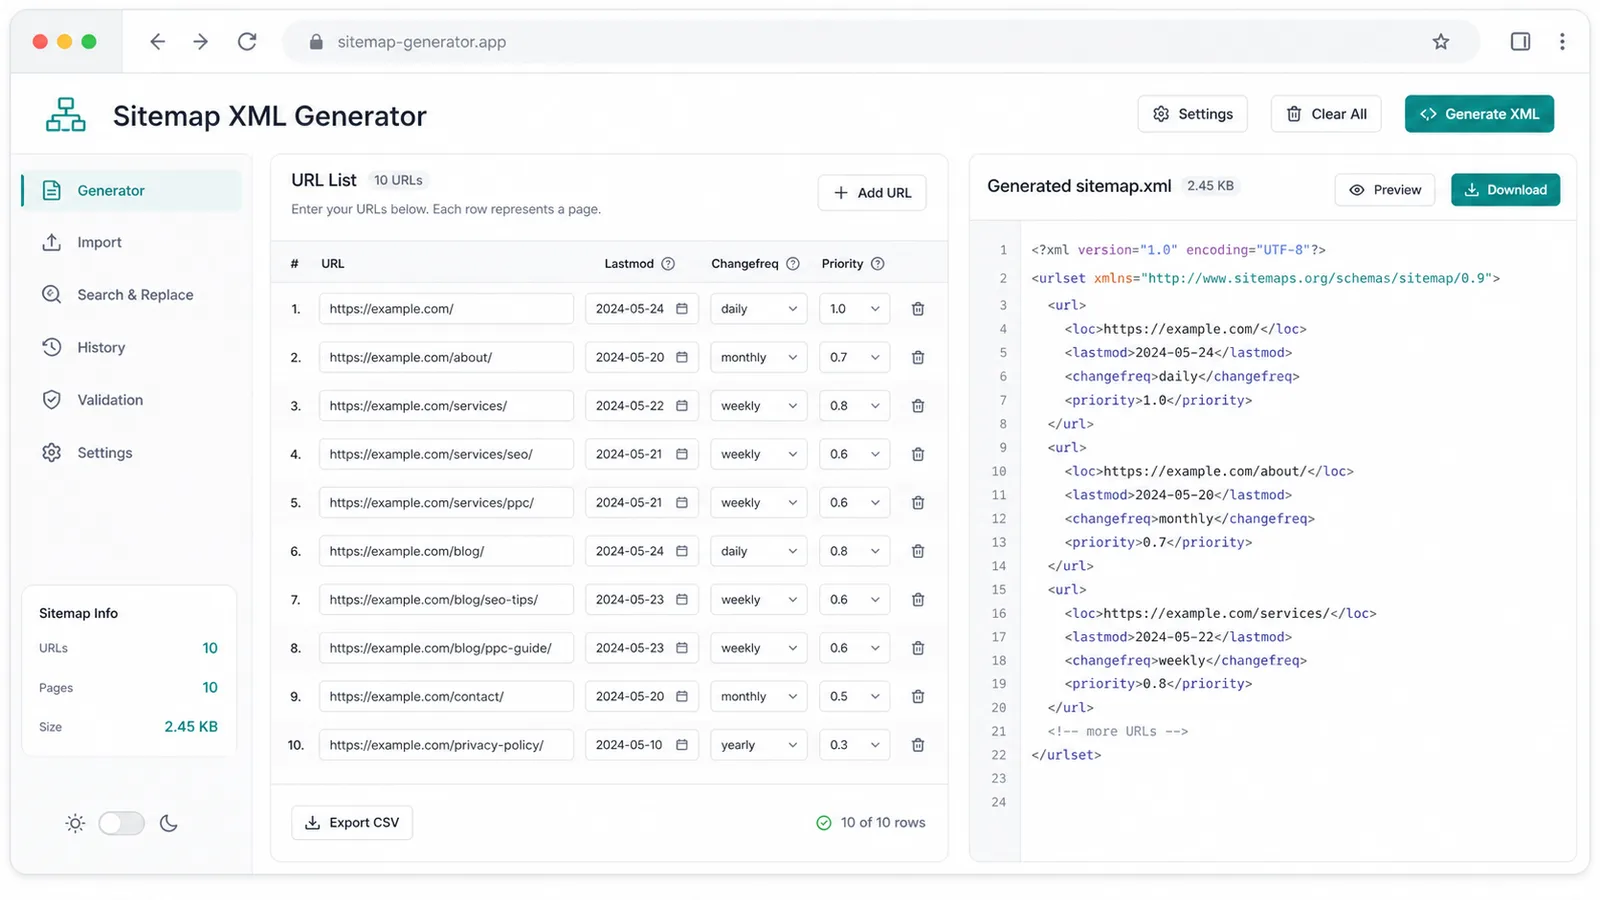The image size is (1600, 900).
Task: Remove the services/seo/ row via trash icon
Action: pyautogui.click(x=917, y=454)
